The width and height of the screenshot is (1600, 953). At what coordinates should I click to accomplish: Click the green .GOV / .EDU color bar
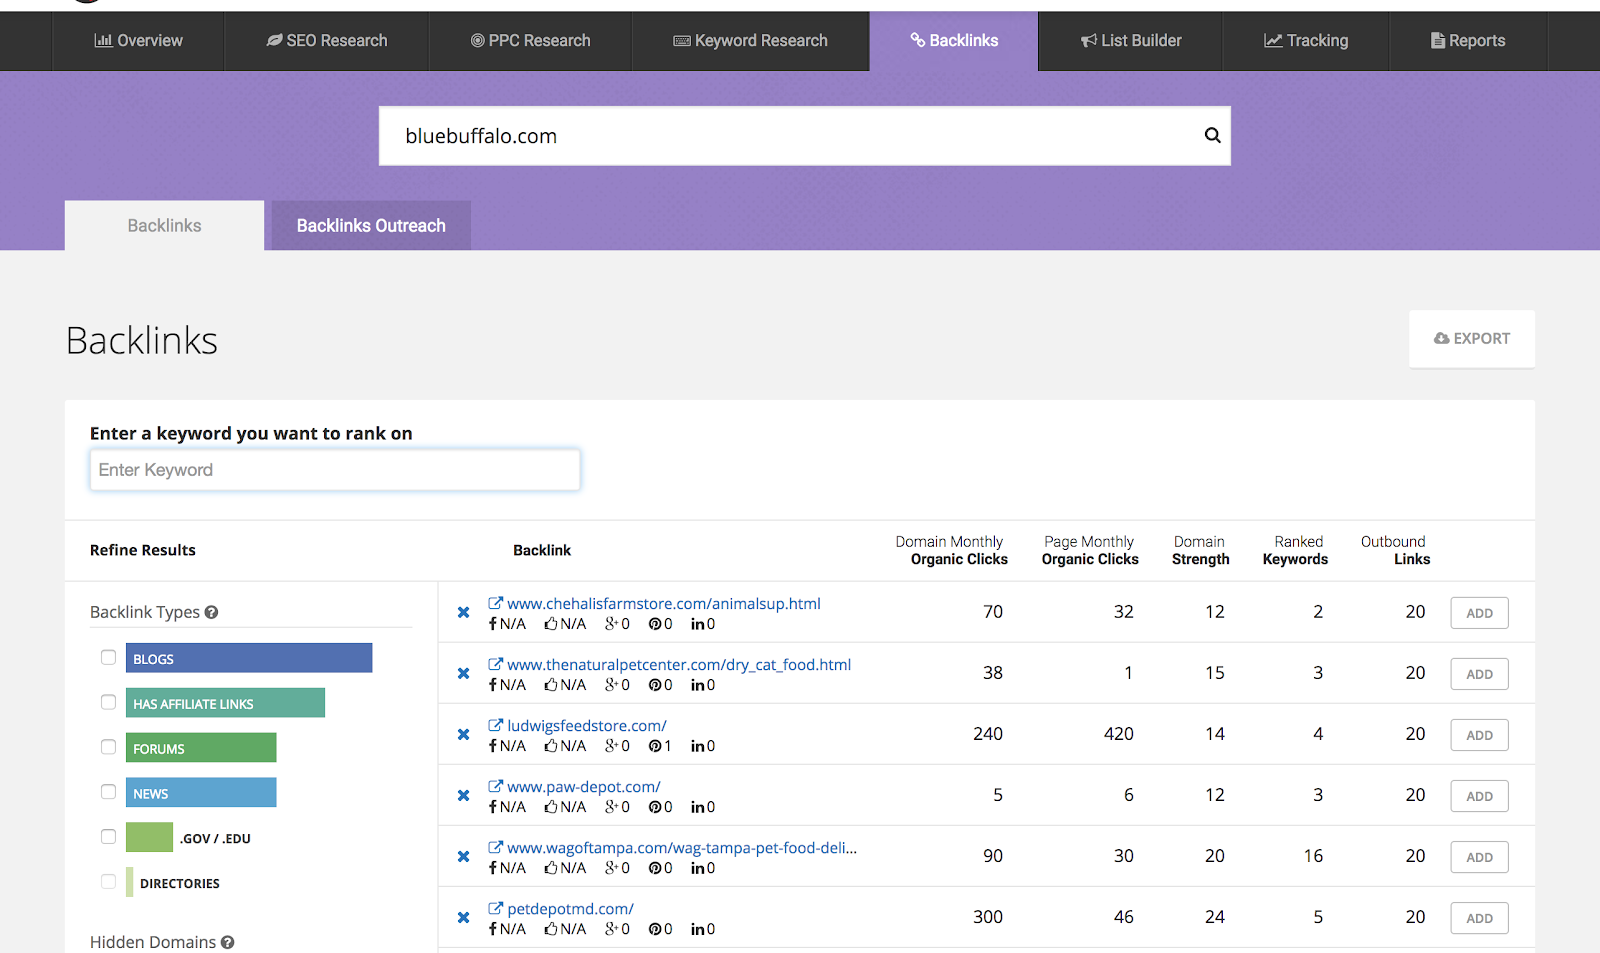149,837
